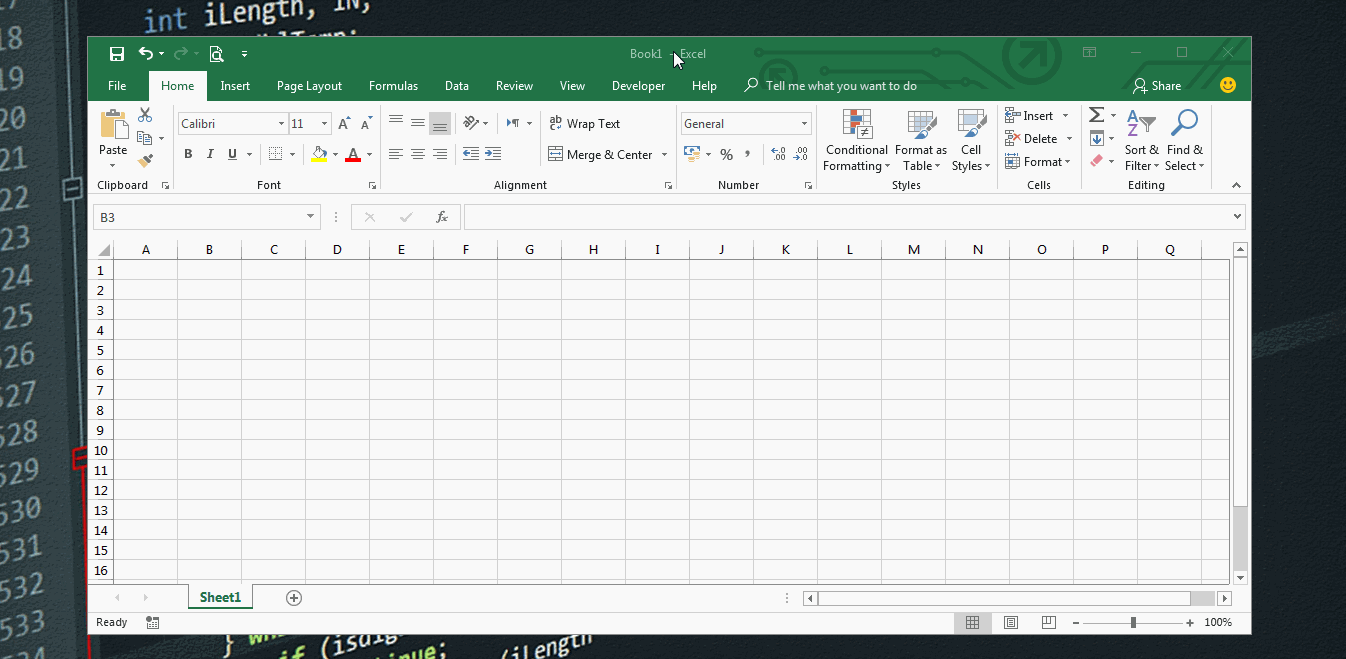The width and height of the screenshot is (1346, 659).
Task: Decrease decimal places
Action: point(800,154)
